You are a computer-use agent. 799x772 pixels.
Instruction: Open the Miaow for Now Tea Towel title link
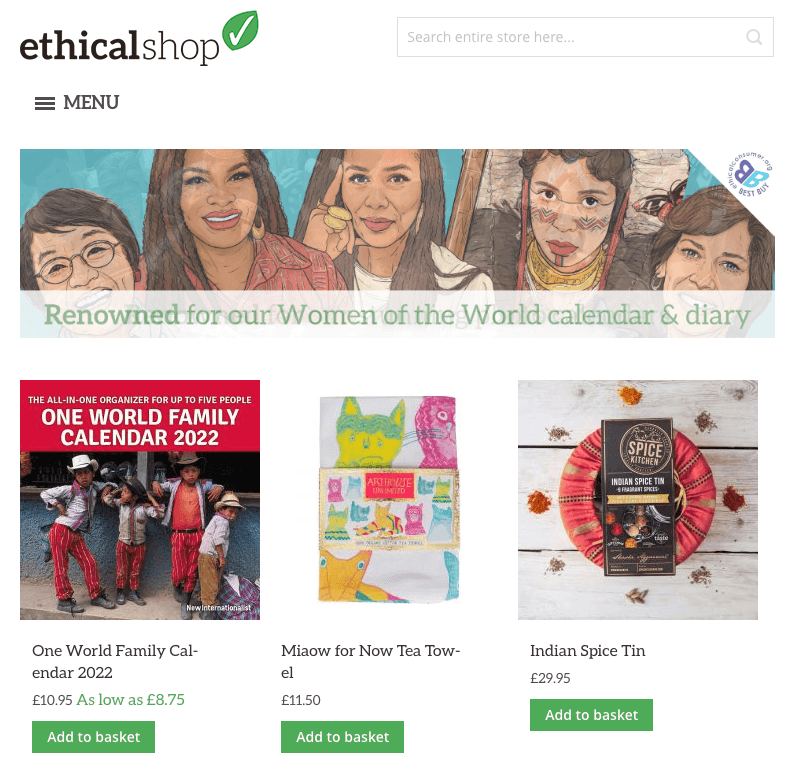point(370,661)
